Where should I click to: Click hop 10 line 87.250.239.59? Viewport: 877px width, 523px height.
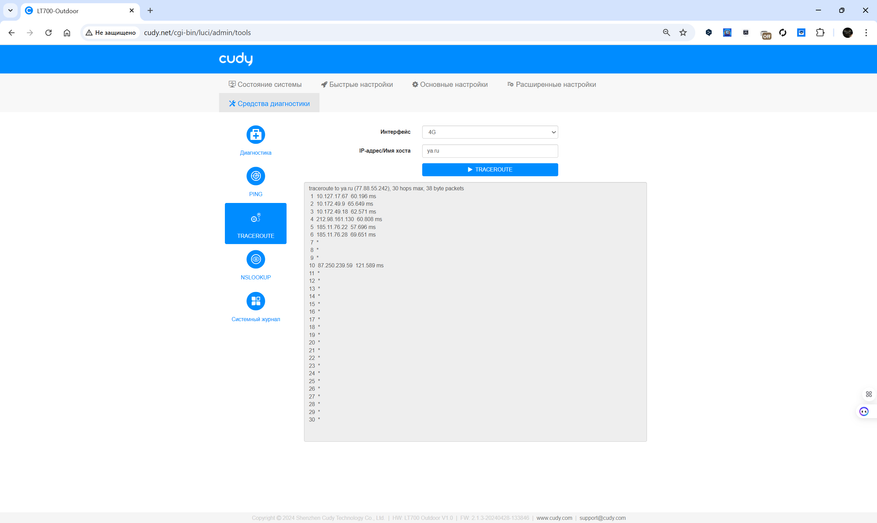click(x=346, y=266)
